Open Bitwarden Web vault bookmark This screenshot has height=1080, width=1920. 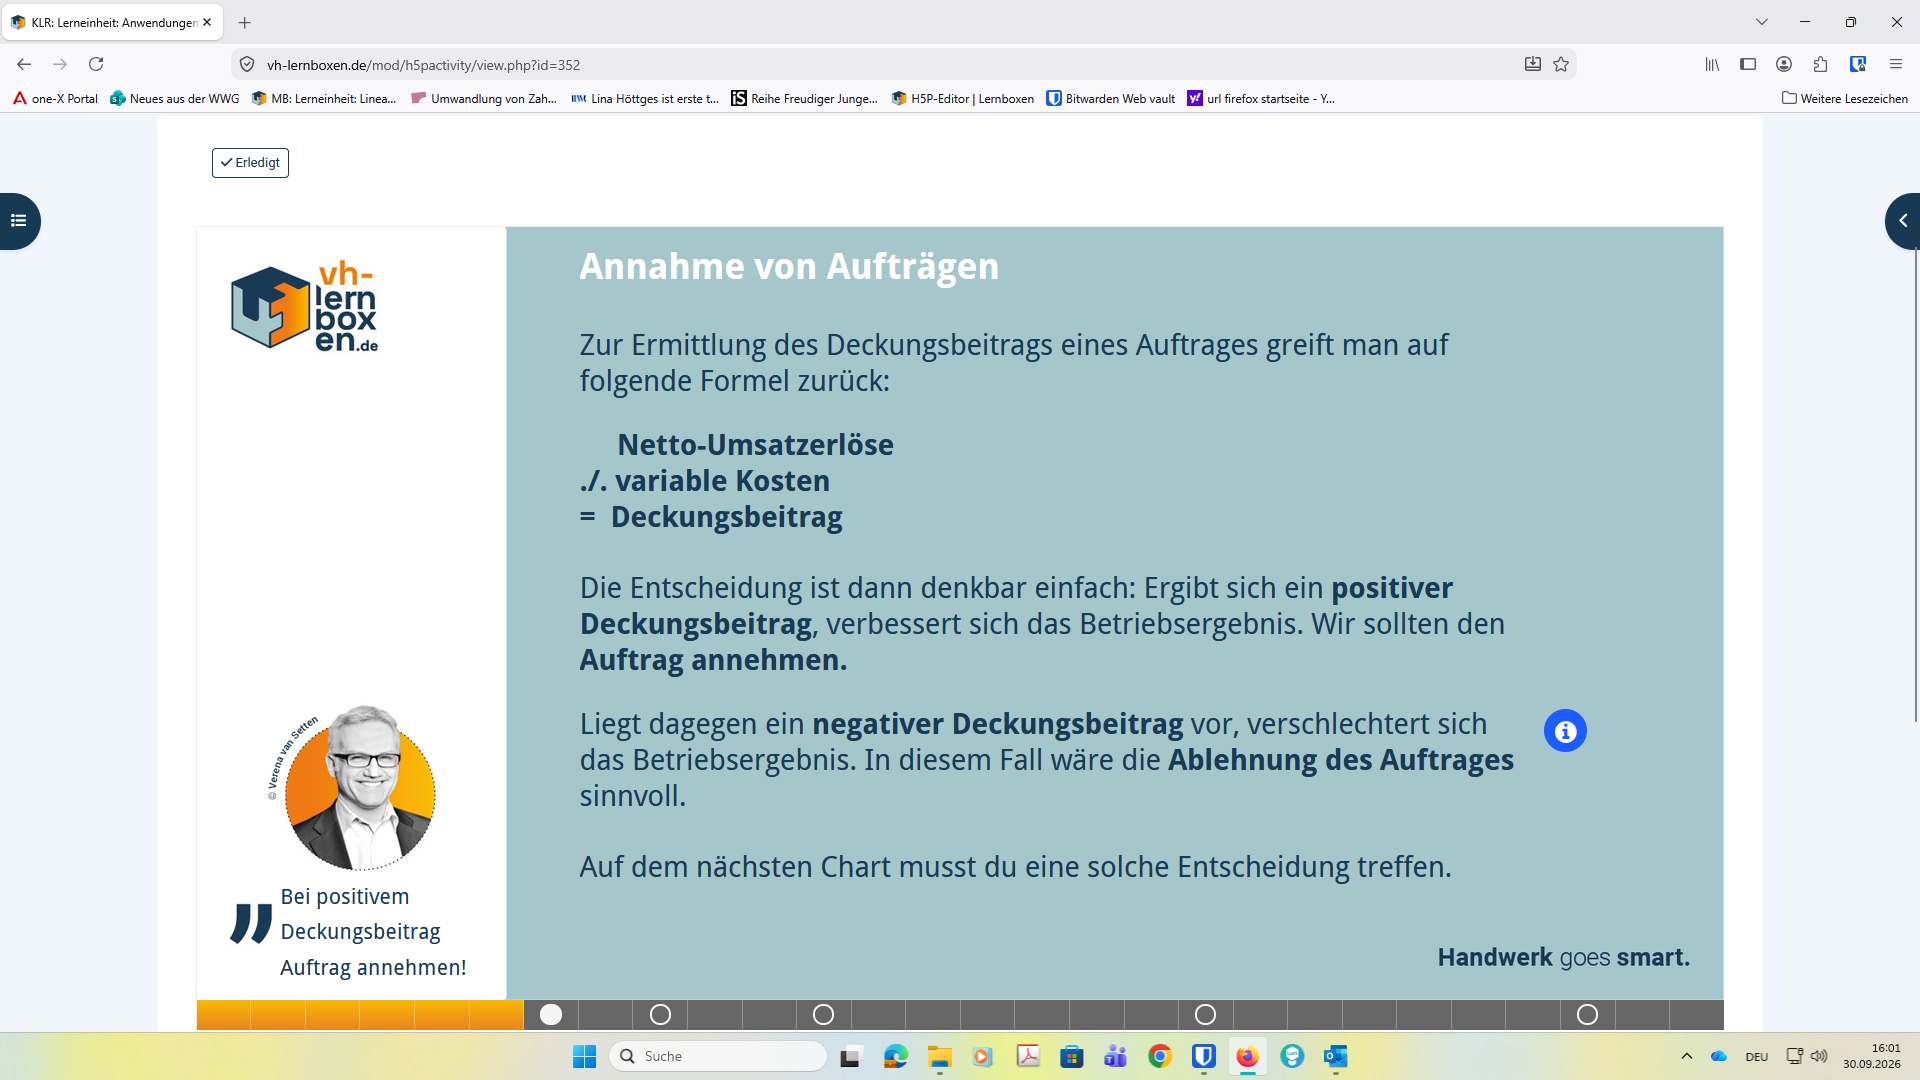(x=1111, y=98)
